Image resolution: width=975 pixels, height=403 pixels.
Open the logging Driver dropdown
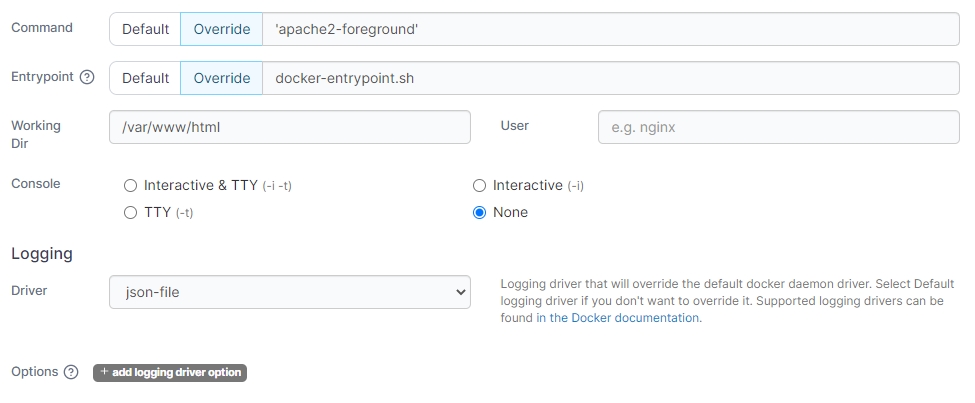289,292
